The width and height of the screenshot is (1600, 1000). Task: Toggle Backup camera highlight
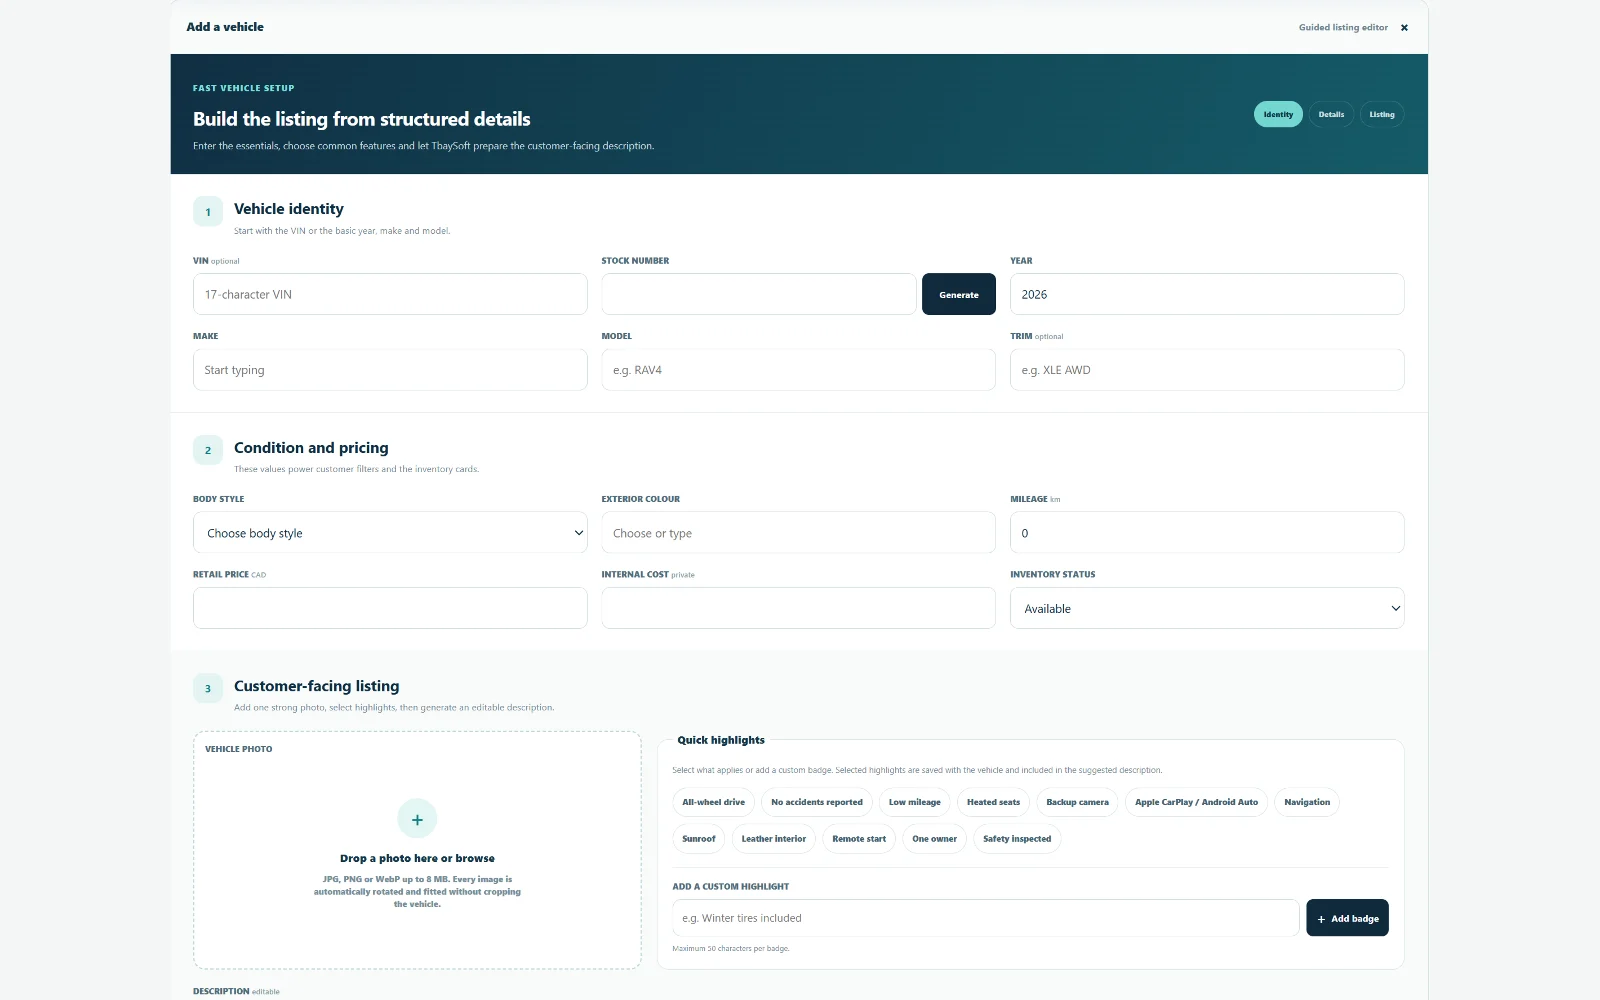[x=1077, y=802]
